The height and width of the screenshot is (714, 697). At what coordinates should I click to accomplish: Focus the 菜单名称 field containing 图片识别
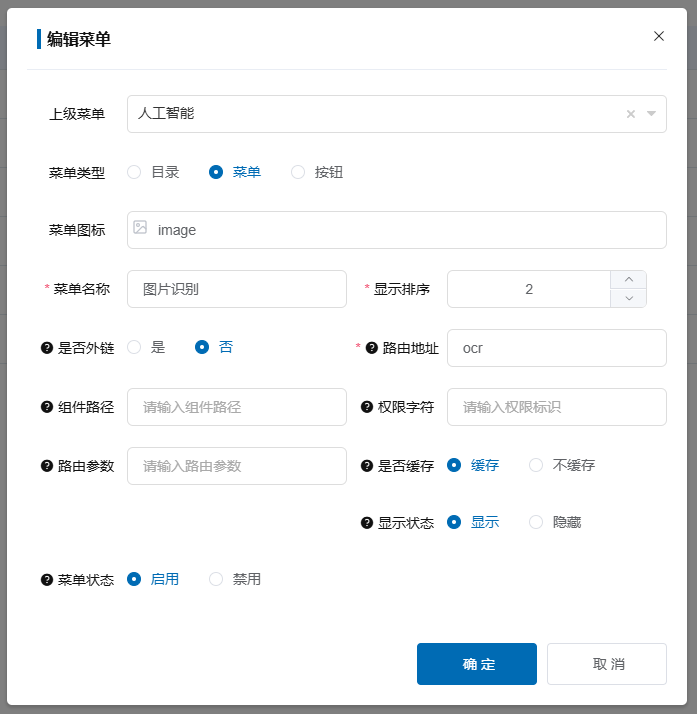(x=237, y=289)
